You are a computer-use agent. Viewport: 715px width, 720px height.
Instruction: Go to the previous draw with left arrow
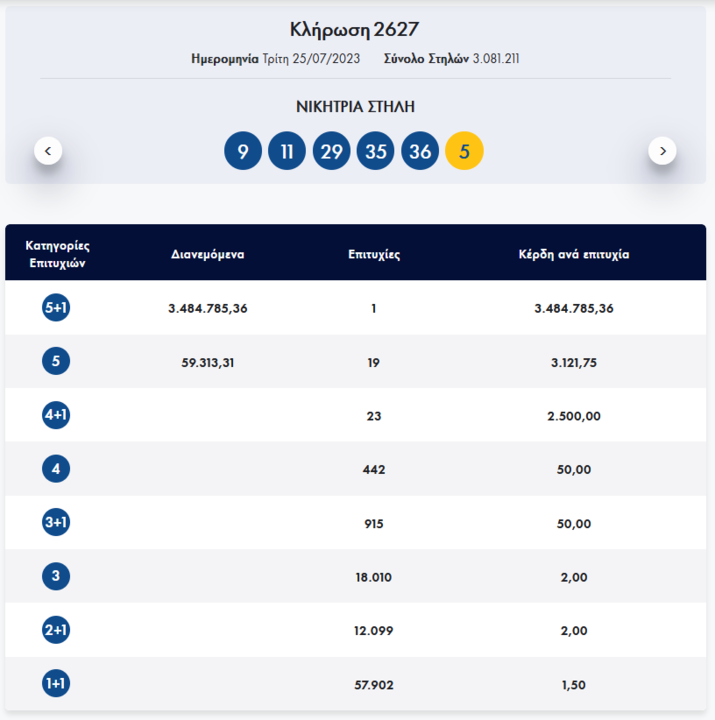tap(48, 151)
